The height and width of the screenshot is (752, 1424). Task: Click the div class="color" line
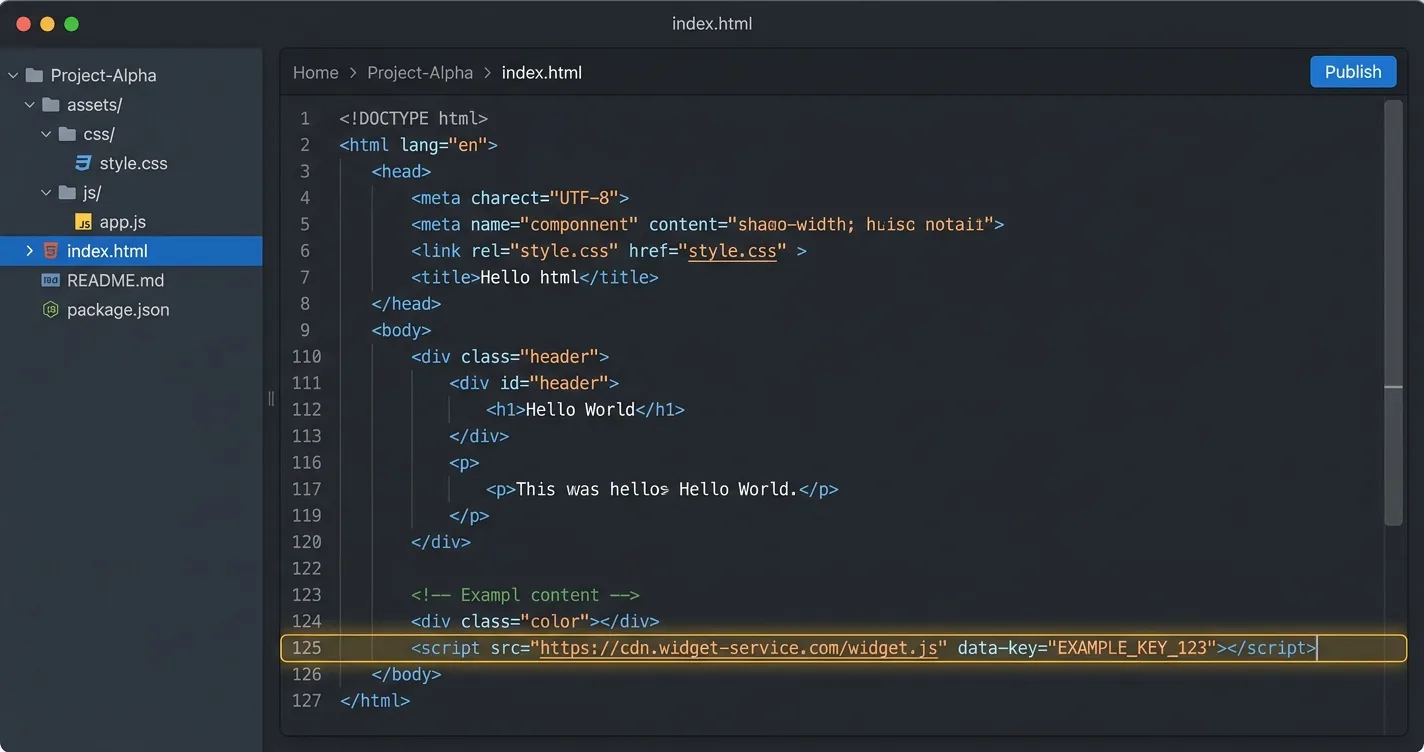point(535,622)
